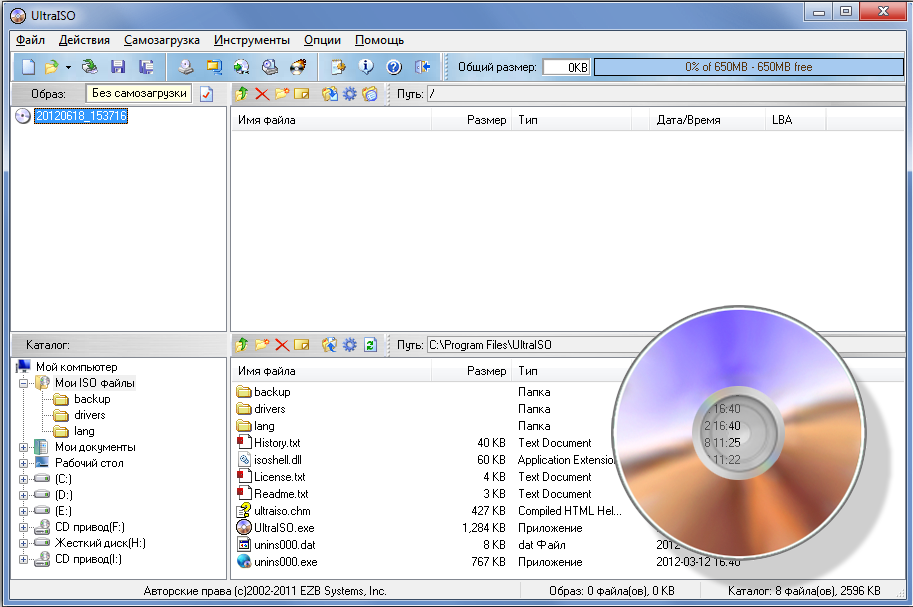Click the Open image folder icon

[x=52, y=67]
